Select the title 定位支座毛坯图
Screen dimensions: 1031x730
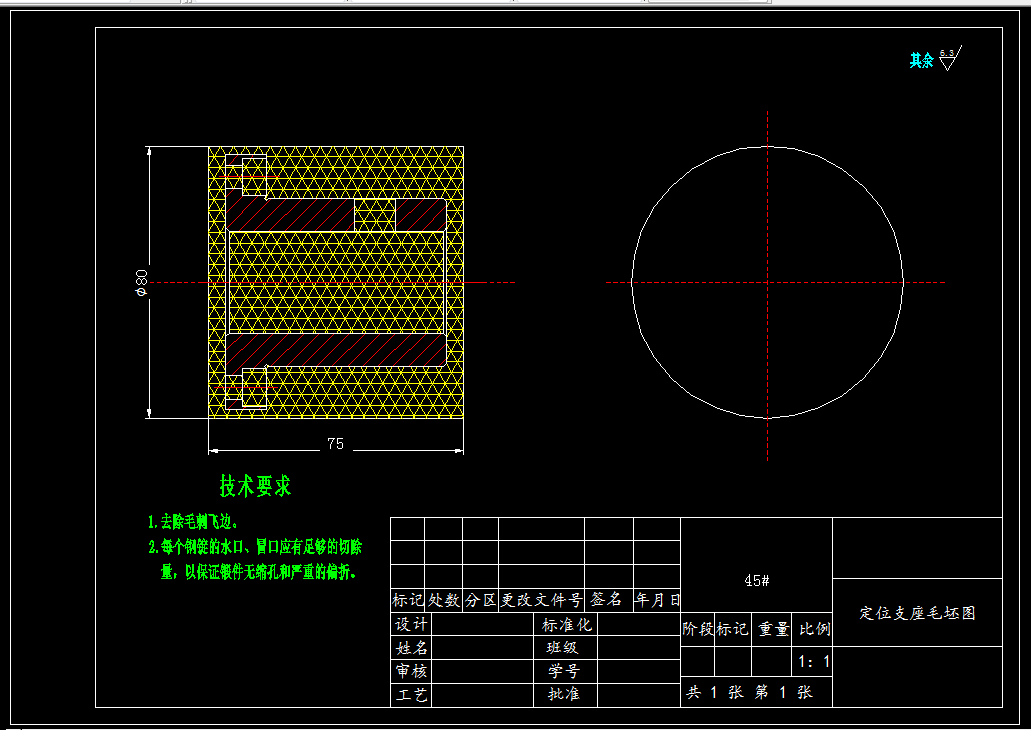(917, 613)
